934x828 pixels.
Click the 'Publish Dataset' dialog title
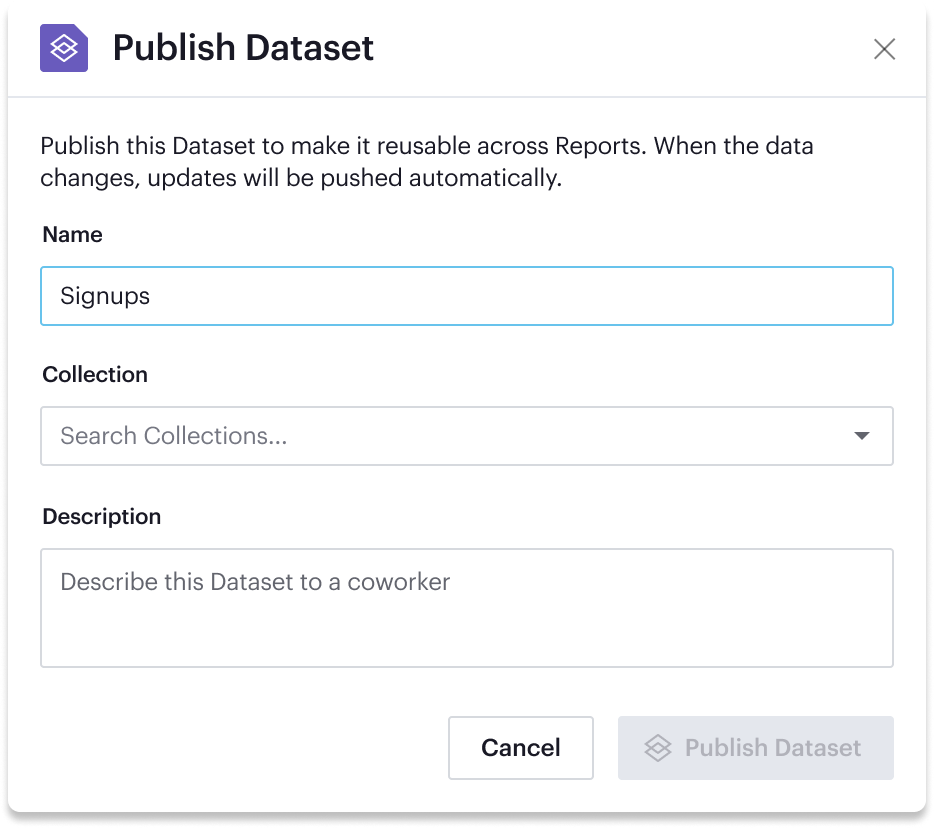(243, 48)
